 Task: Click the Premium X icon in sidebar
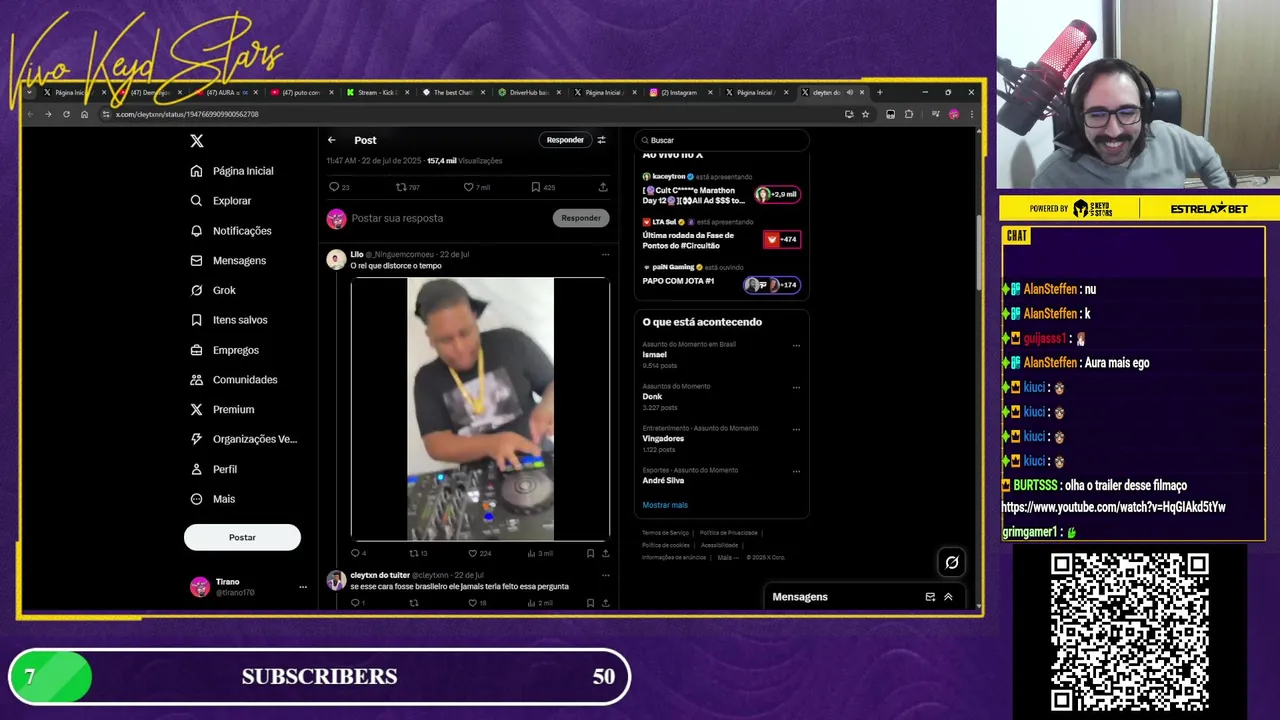pos(197,409)
